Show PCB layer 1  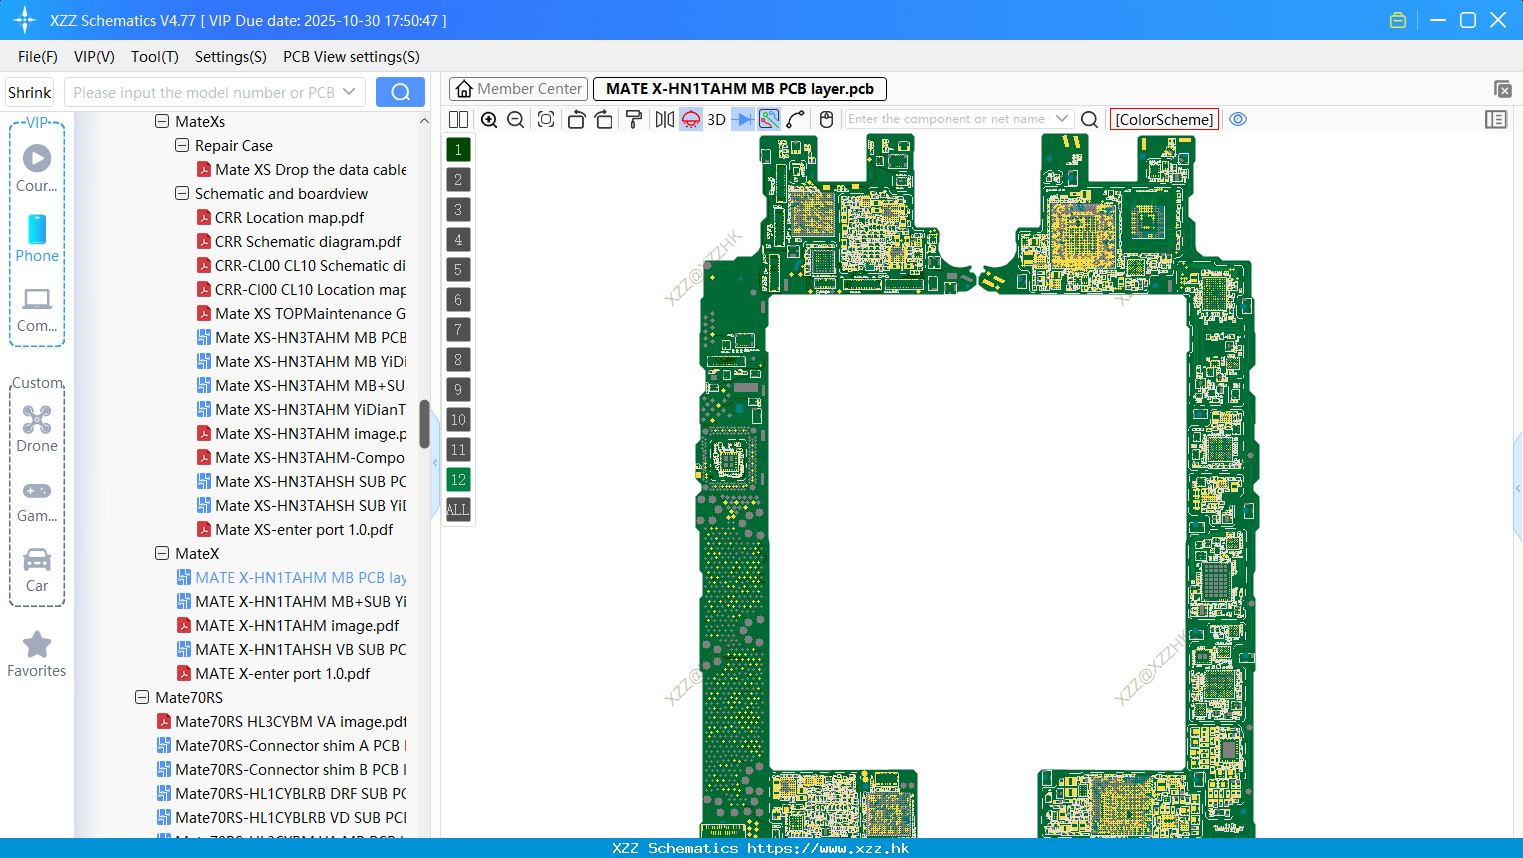[x=458, y=150]
